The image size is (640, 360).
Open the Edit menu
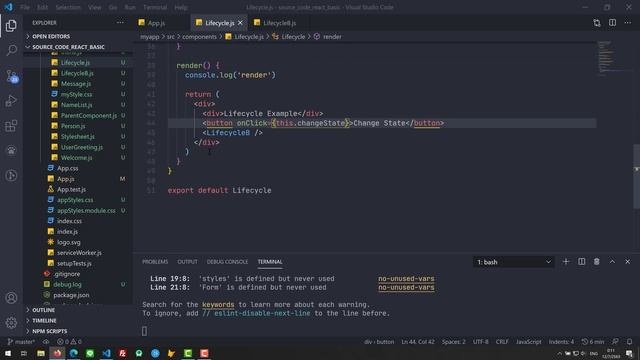[42, 7]
